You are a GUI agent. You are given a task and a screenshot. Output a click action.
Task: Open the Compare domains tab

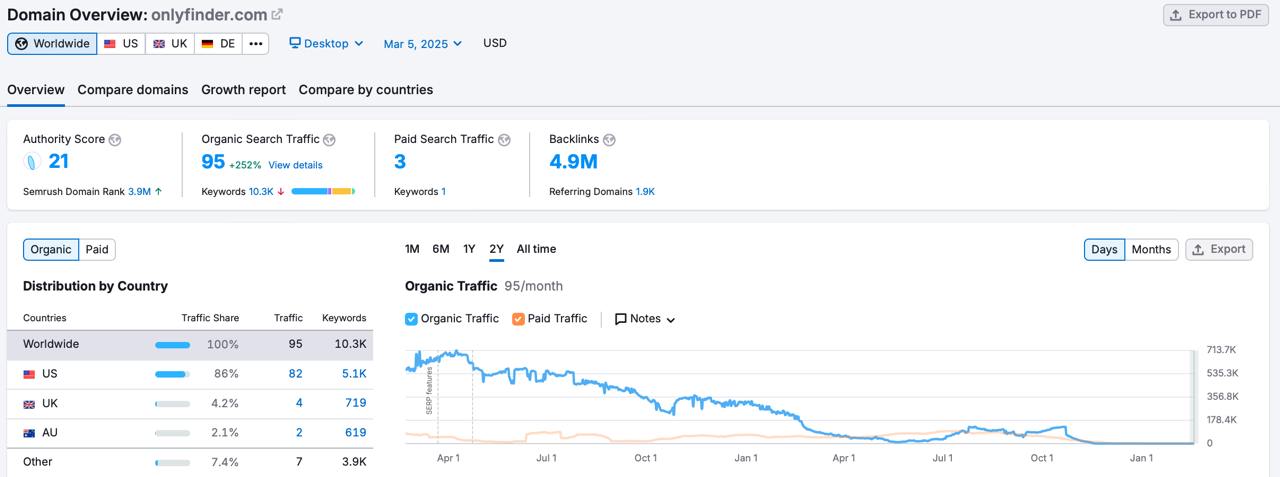(x=133, y=90)
